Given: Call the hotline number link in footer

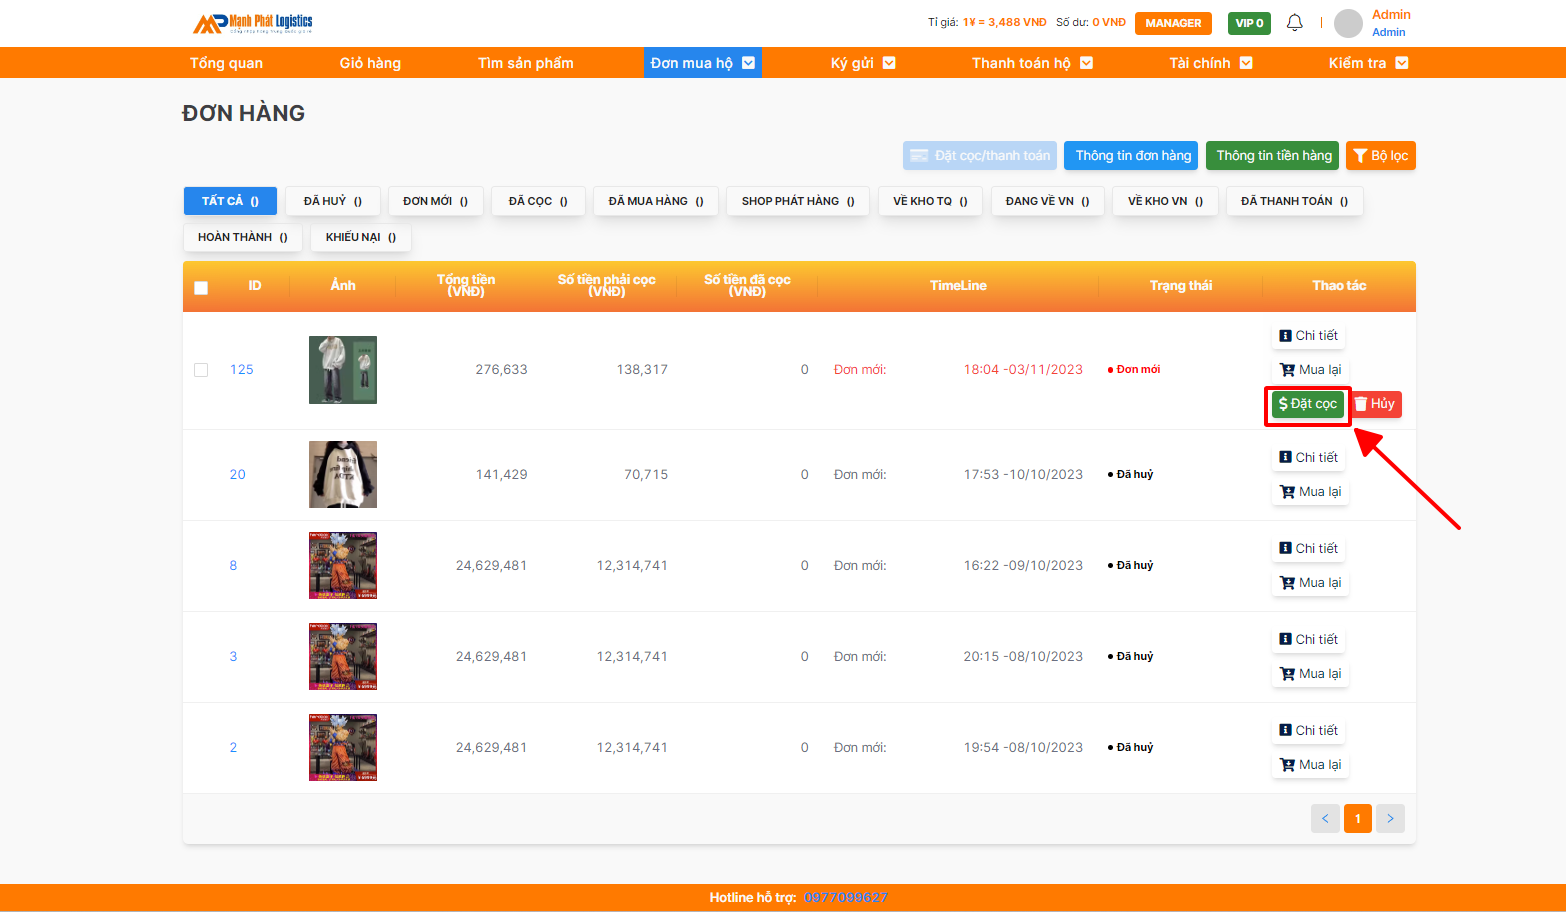Looking at the screenshot, I should (x=845, y=898).
